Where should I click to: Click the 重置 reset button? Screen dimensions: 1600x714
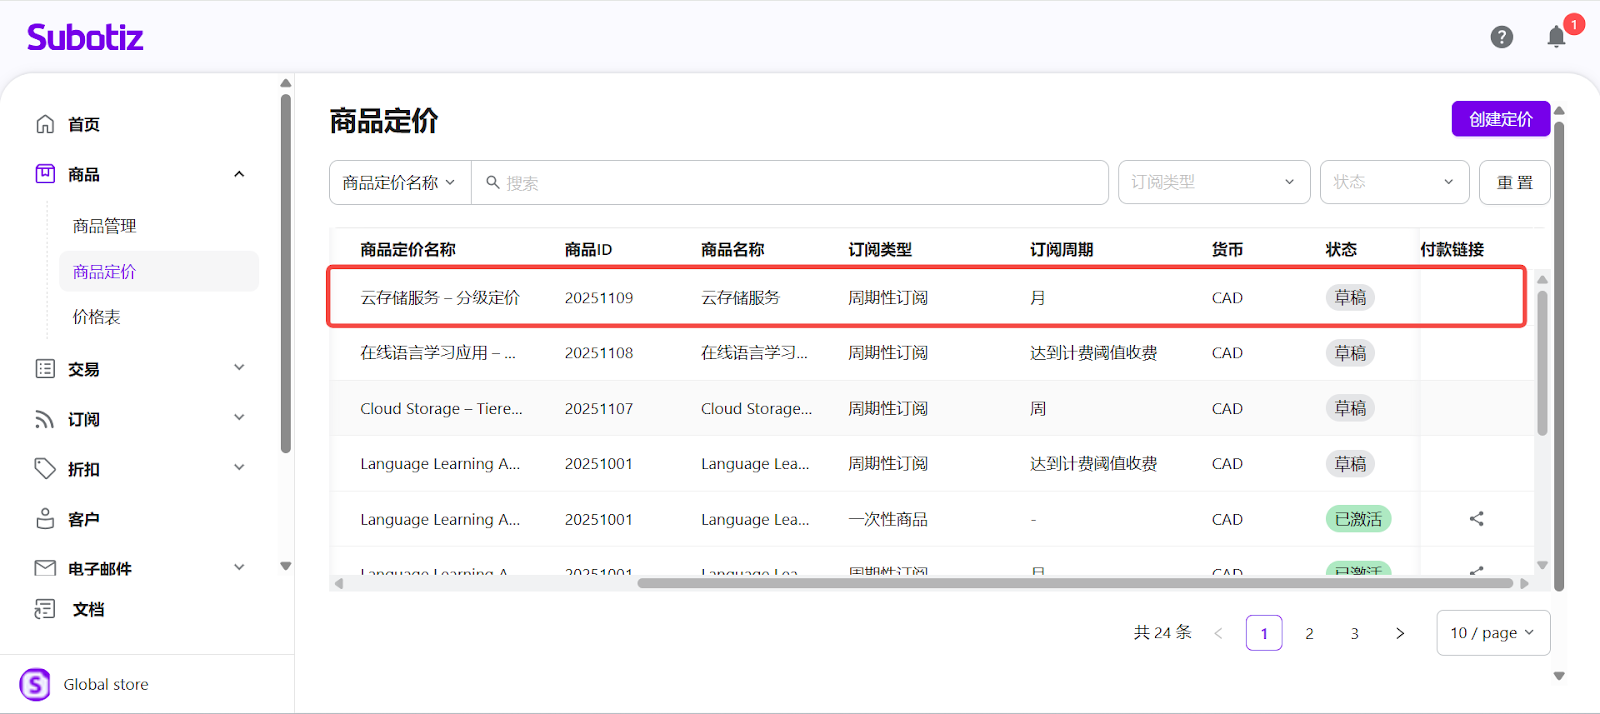click(1514, 183)
